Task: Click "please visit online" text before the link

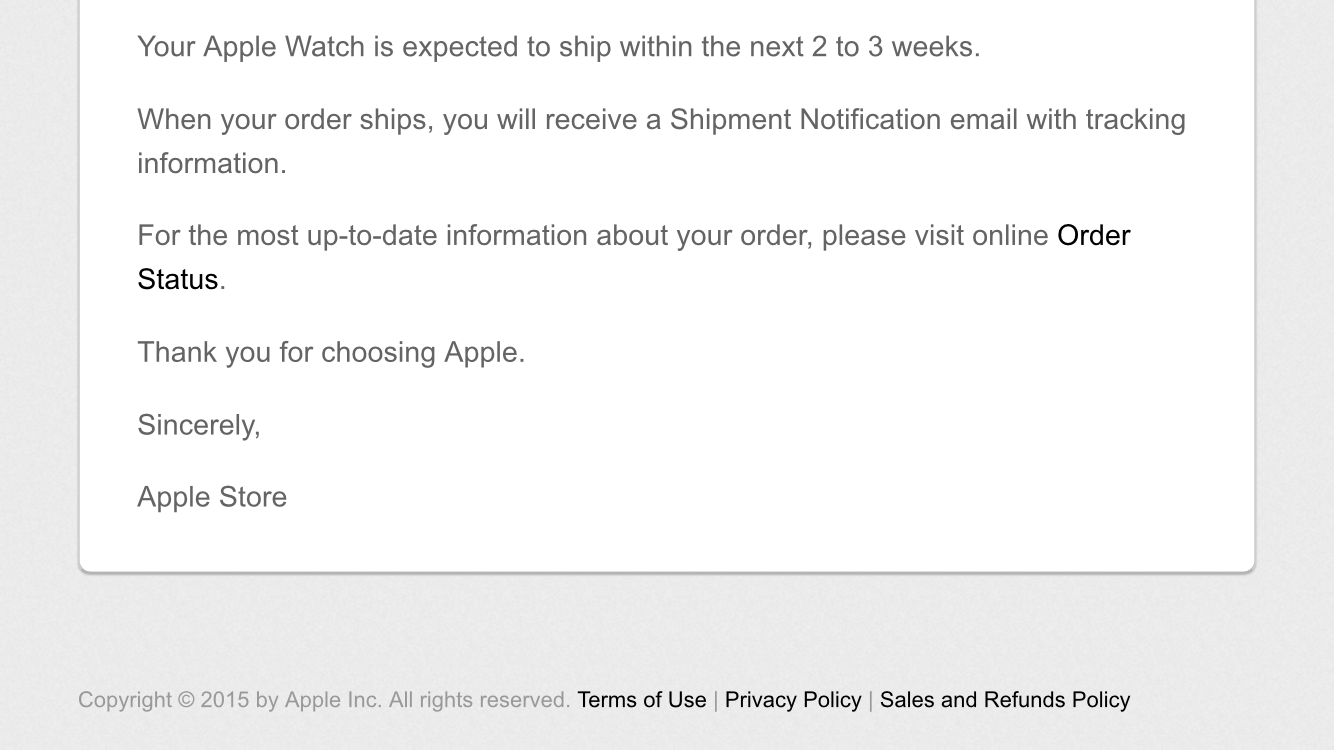Action: click(934, 236)
